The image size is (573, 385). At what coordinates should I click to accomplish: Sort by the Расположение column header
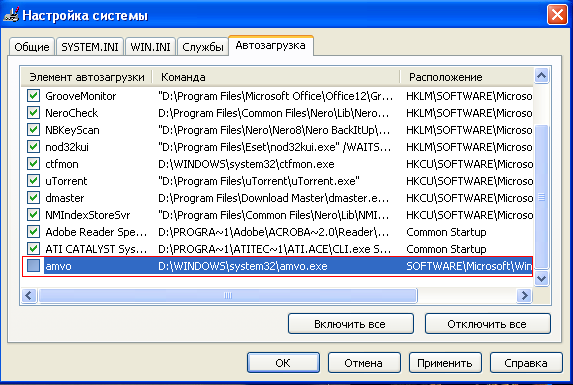(x=467, y=77)
